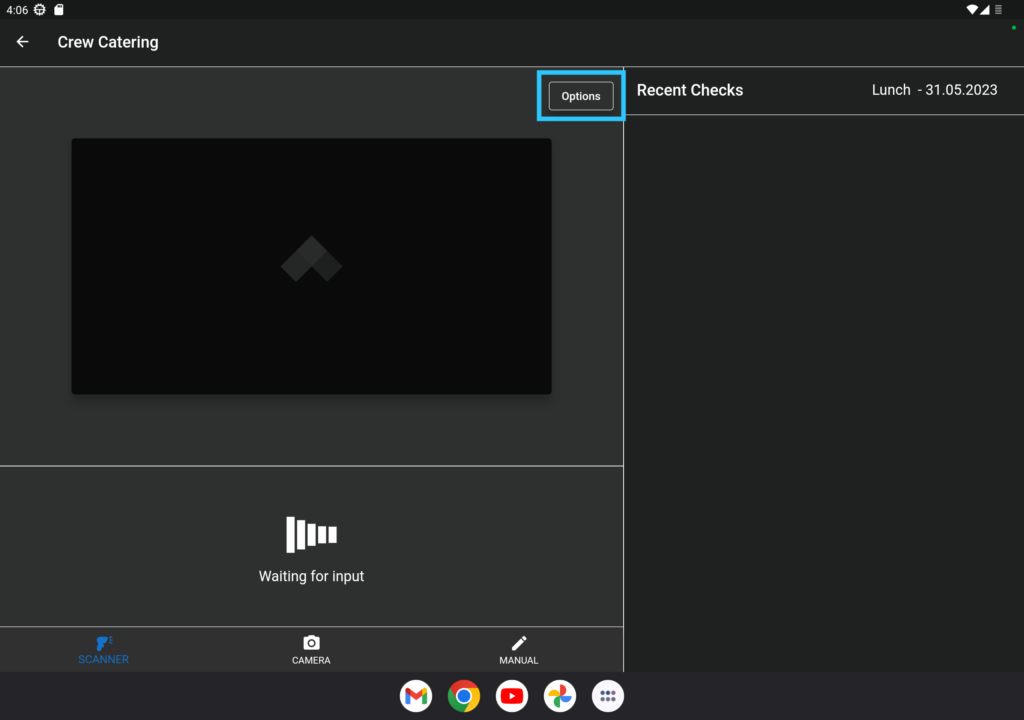Screen dimensions: 1024x720
Task: Click the Wi-Fi status icon
Action: 972,10
